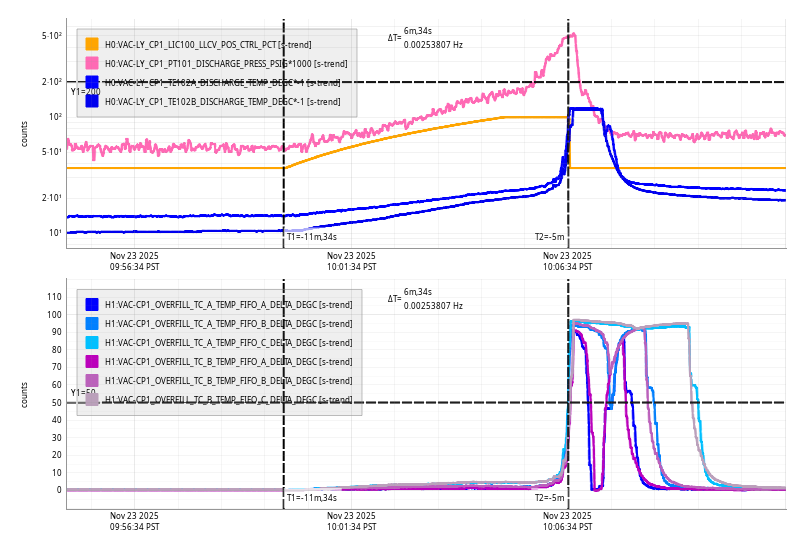
Task: Click the Y1=200 horizontal cursor label
Action: (x=85, y=92)
